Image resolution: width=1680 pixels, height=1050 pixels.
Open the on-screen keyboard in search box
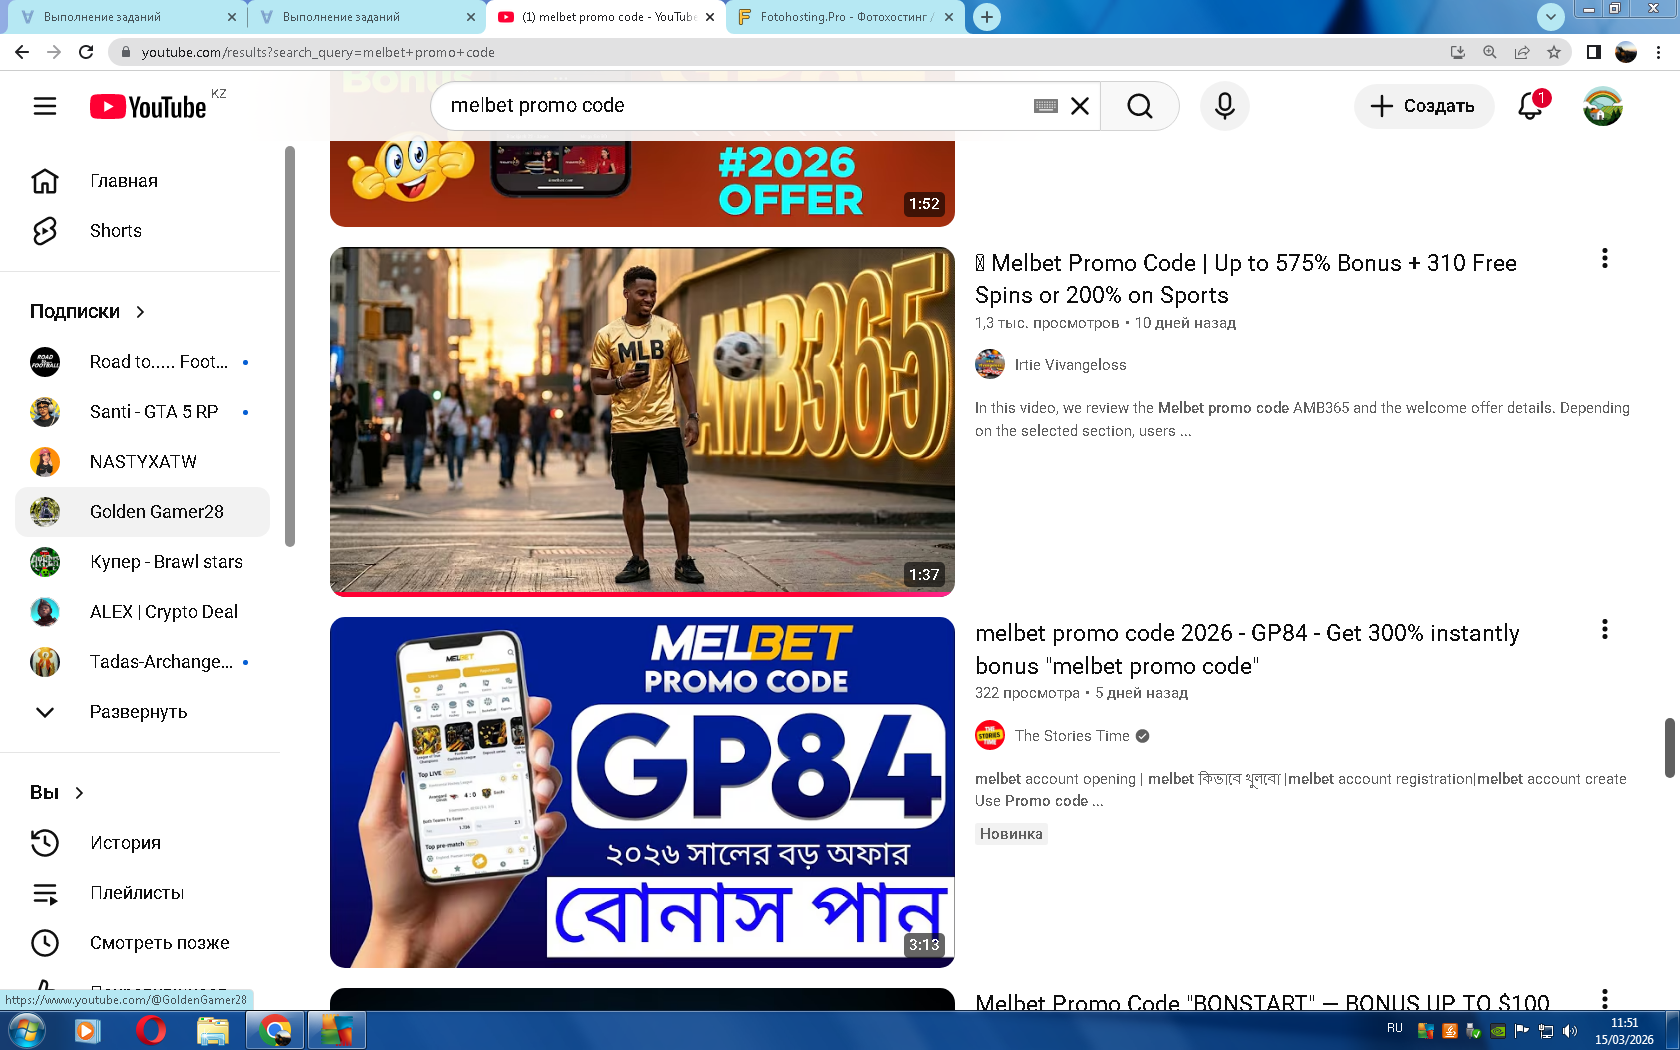[1046, 106]
